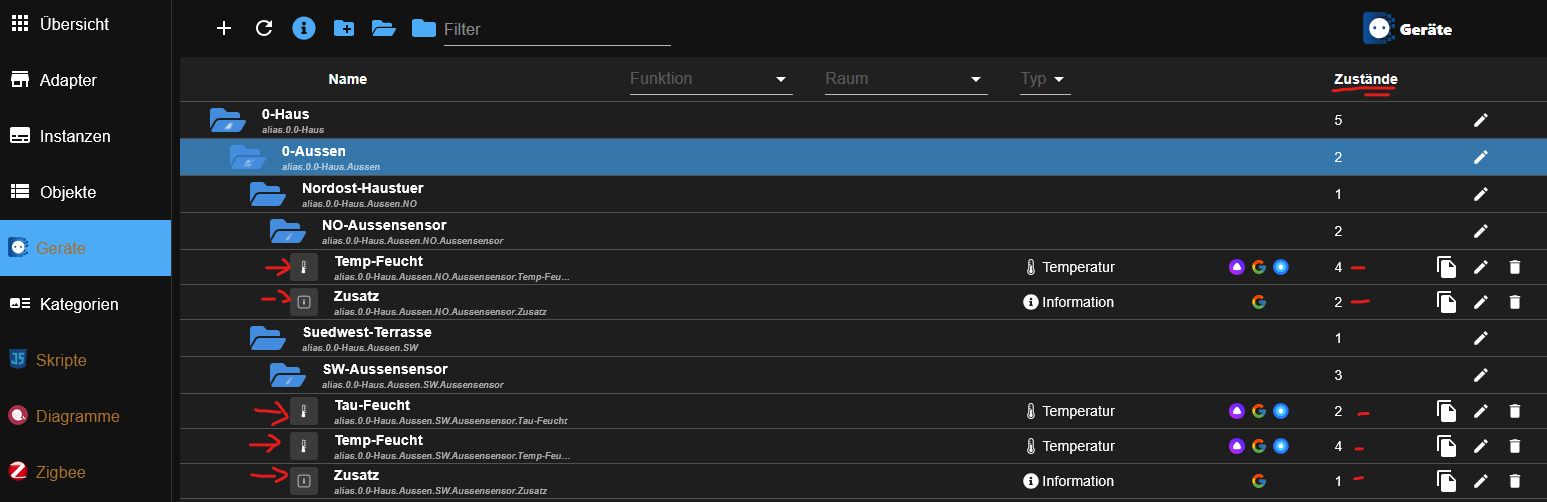Collapse the Suedwest-Terrasse folder
The height and width of the screenshot is (502, 1547).
[x=267, y=338]
